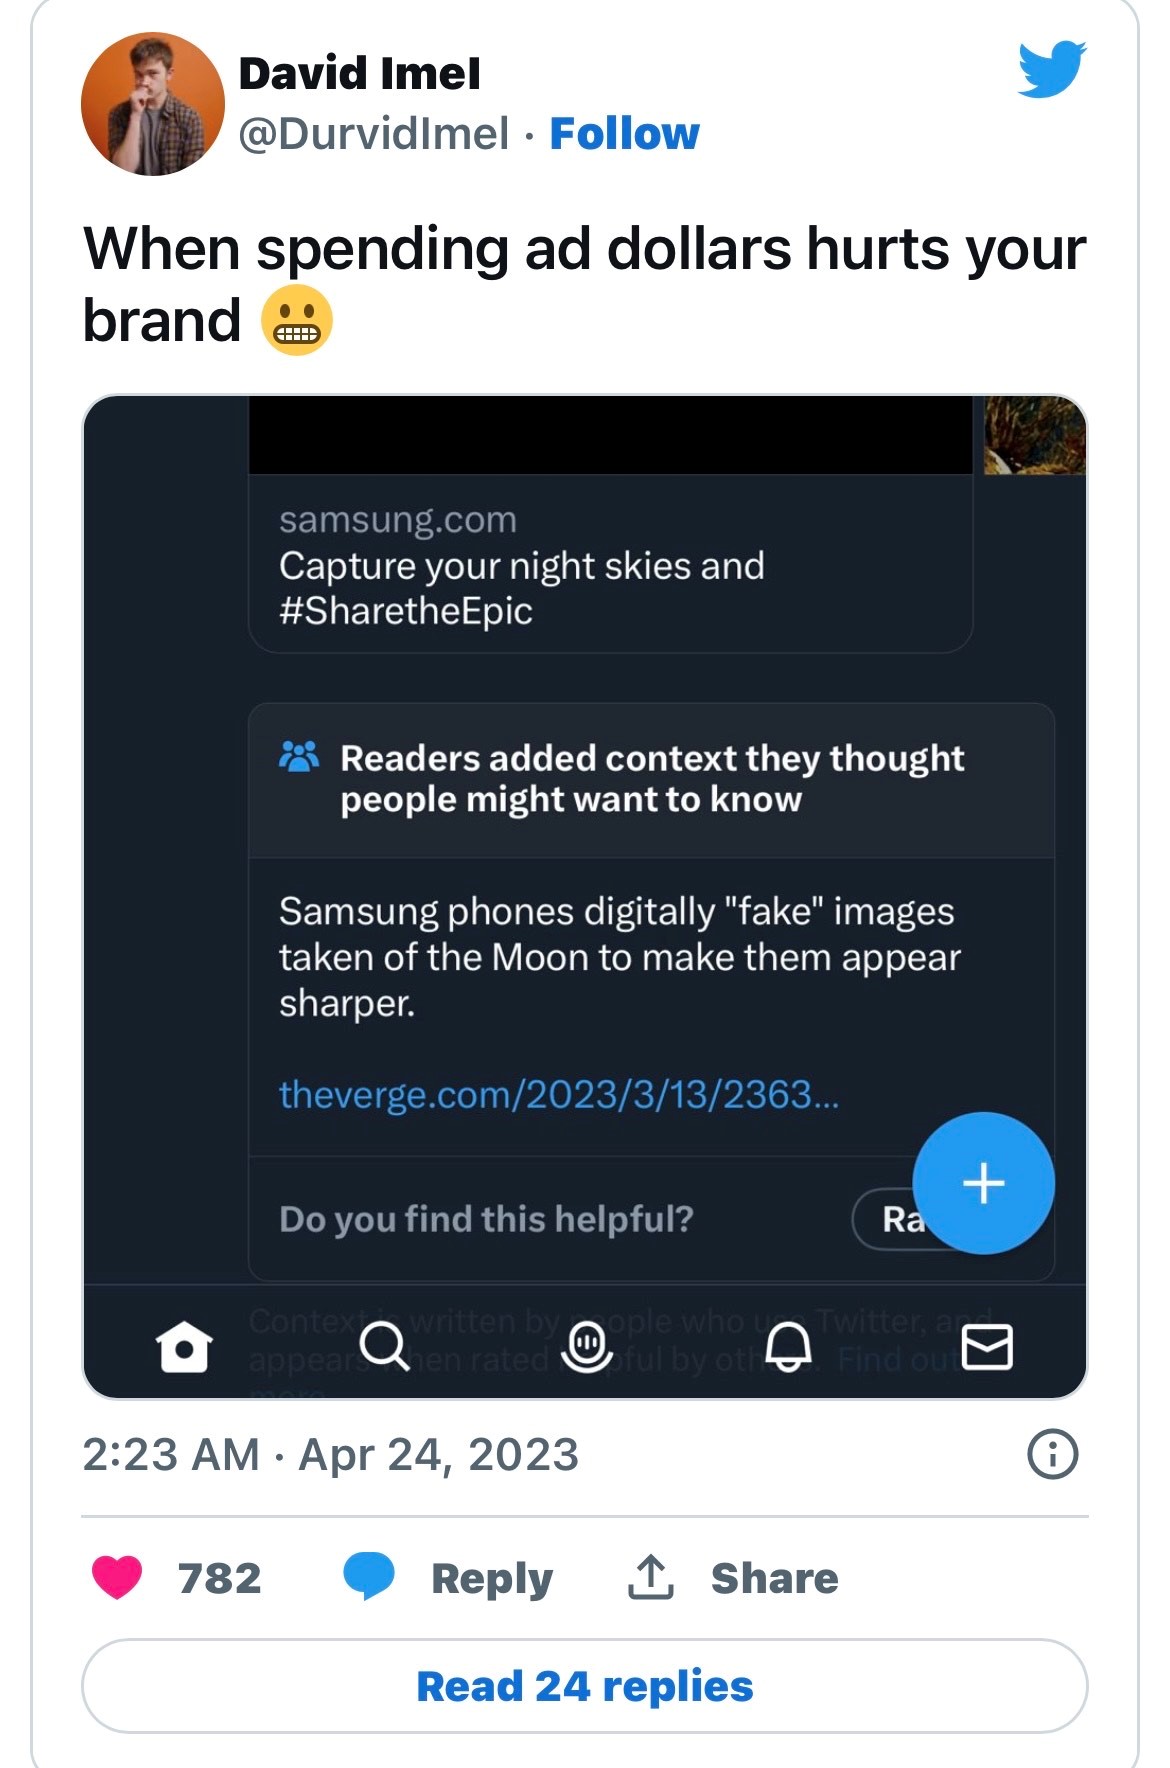1170x1768 pixels.
Task: Click the share upload arrow icon
Action: coord(650,1577)
